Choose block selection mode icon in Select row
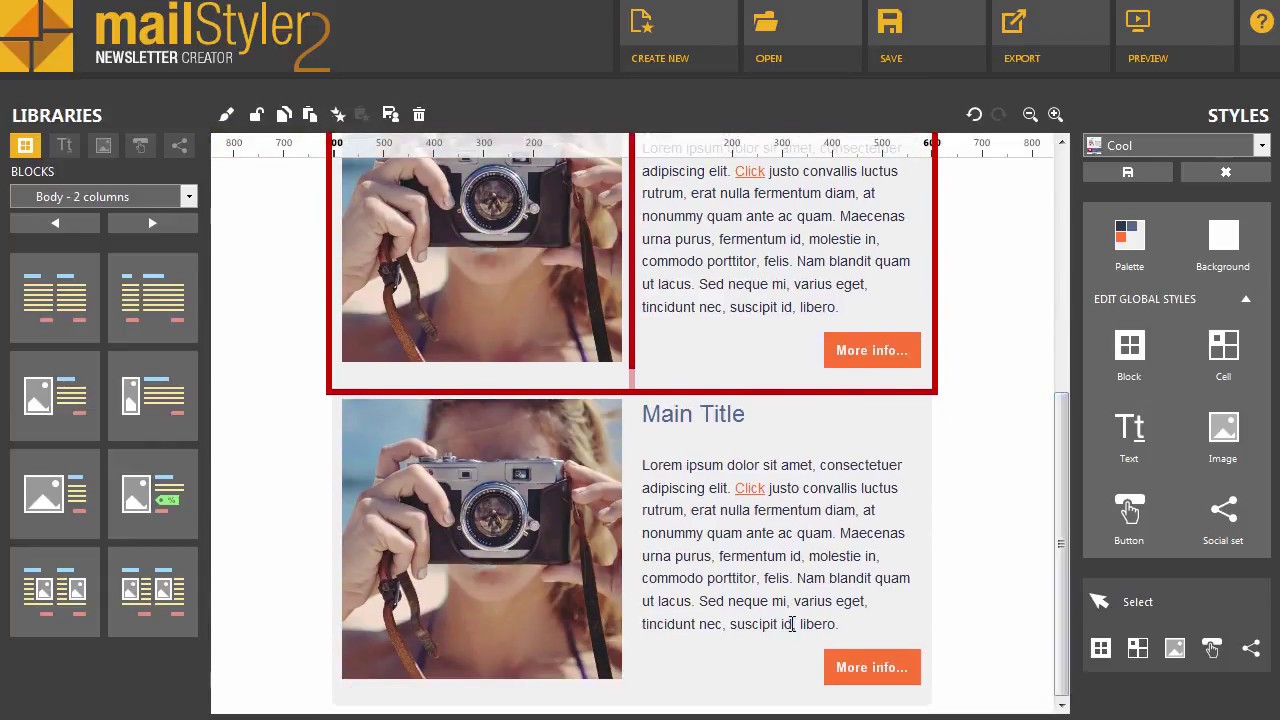Viewport: 1280px width, 720px height. point(1100,648)
